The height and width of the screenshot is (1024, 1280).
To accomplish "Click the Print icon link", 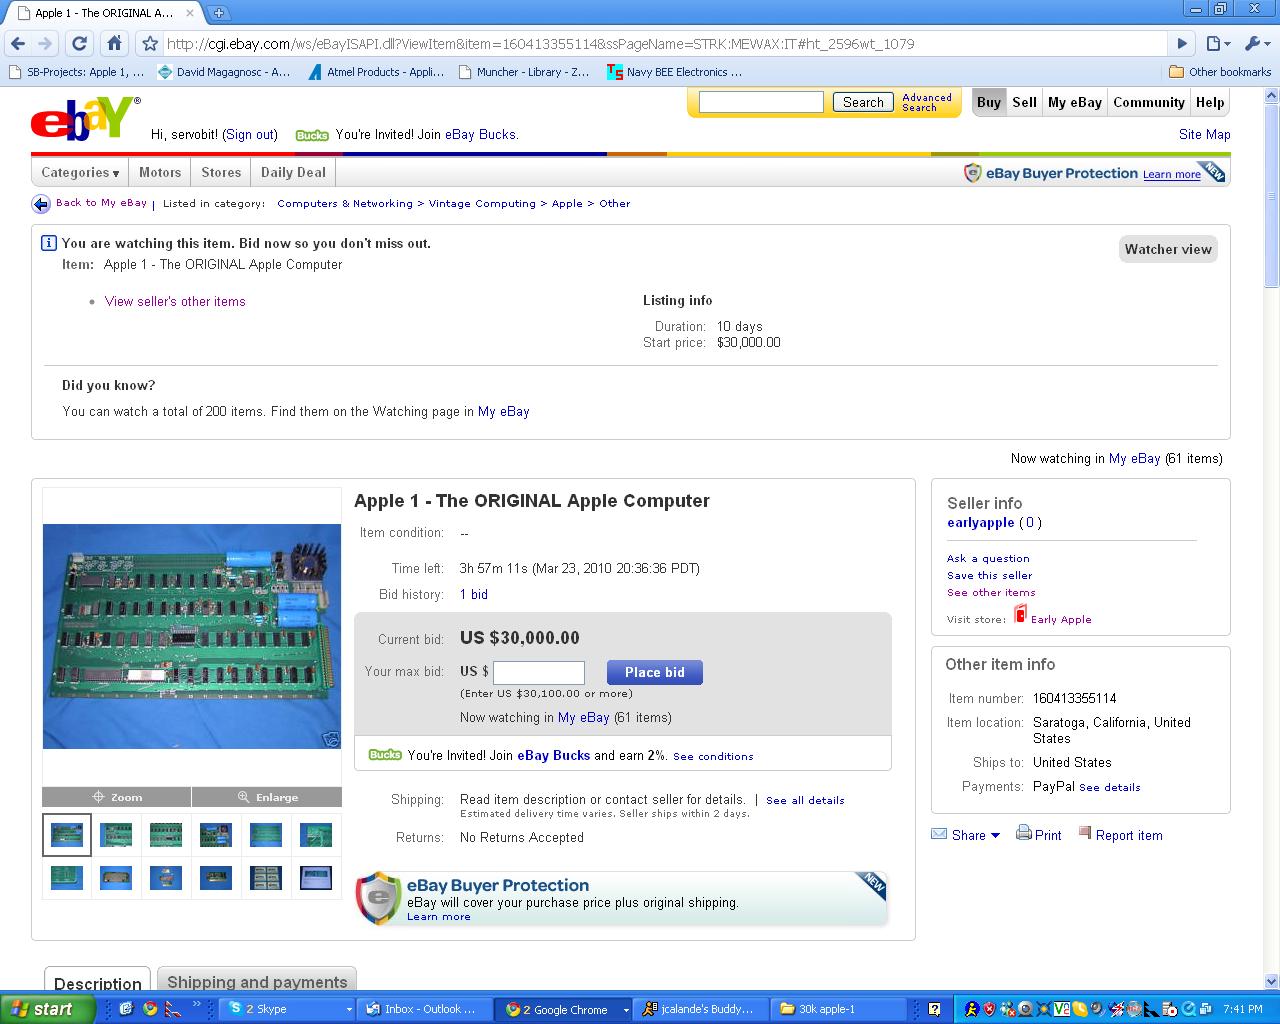I will click(1039, 834).
